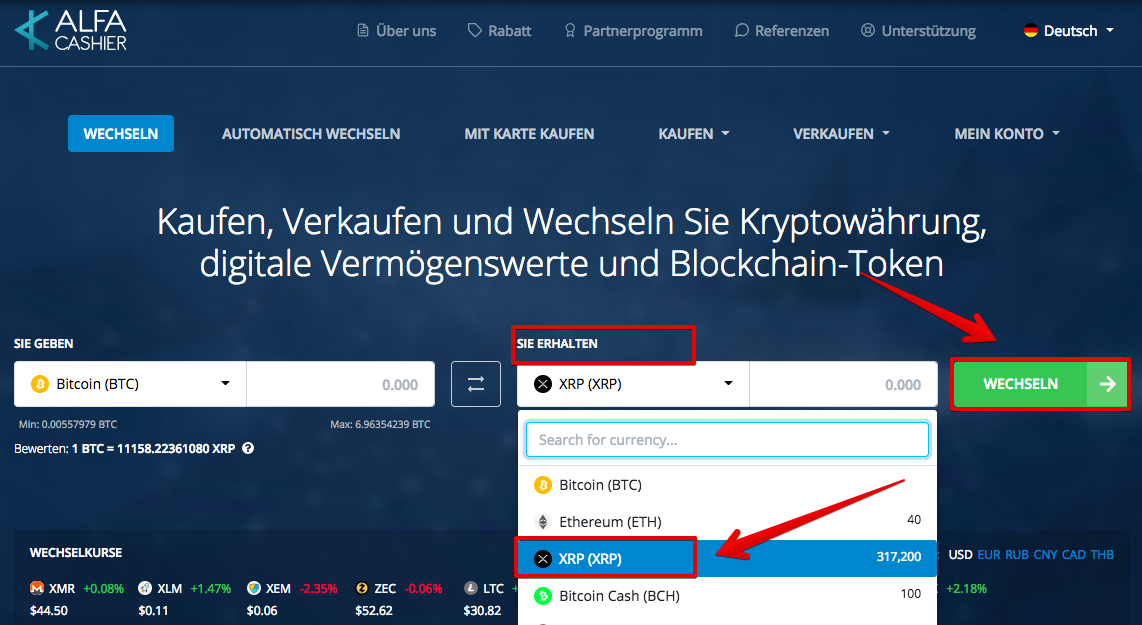1142x625 pixels.
Task: Click the Search for currency field
Action: (x=727, y=440)
